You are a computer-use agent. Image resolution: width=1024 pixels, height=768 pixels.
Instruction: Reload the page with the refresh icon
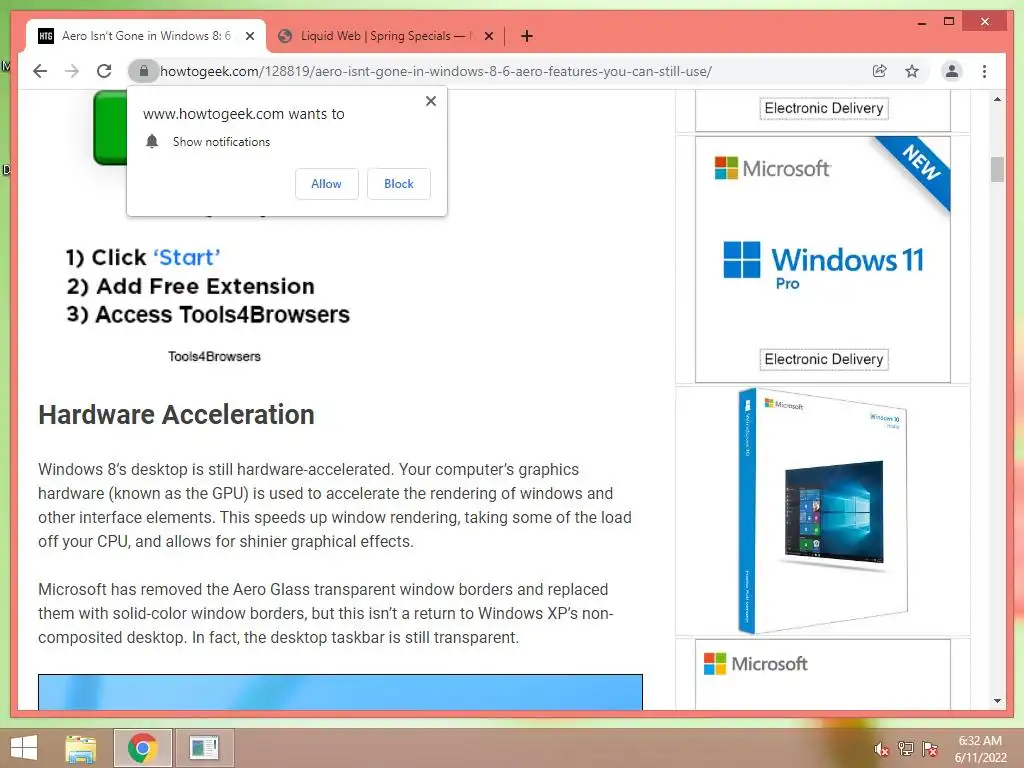pos(104,71)
